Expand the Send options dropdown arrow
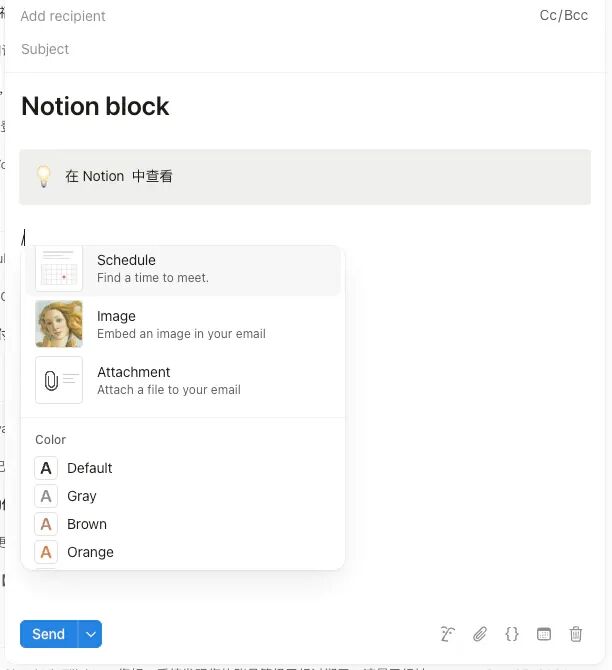612x670 pixels. coord(90,634)
